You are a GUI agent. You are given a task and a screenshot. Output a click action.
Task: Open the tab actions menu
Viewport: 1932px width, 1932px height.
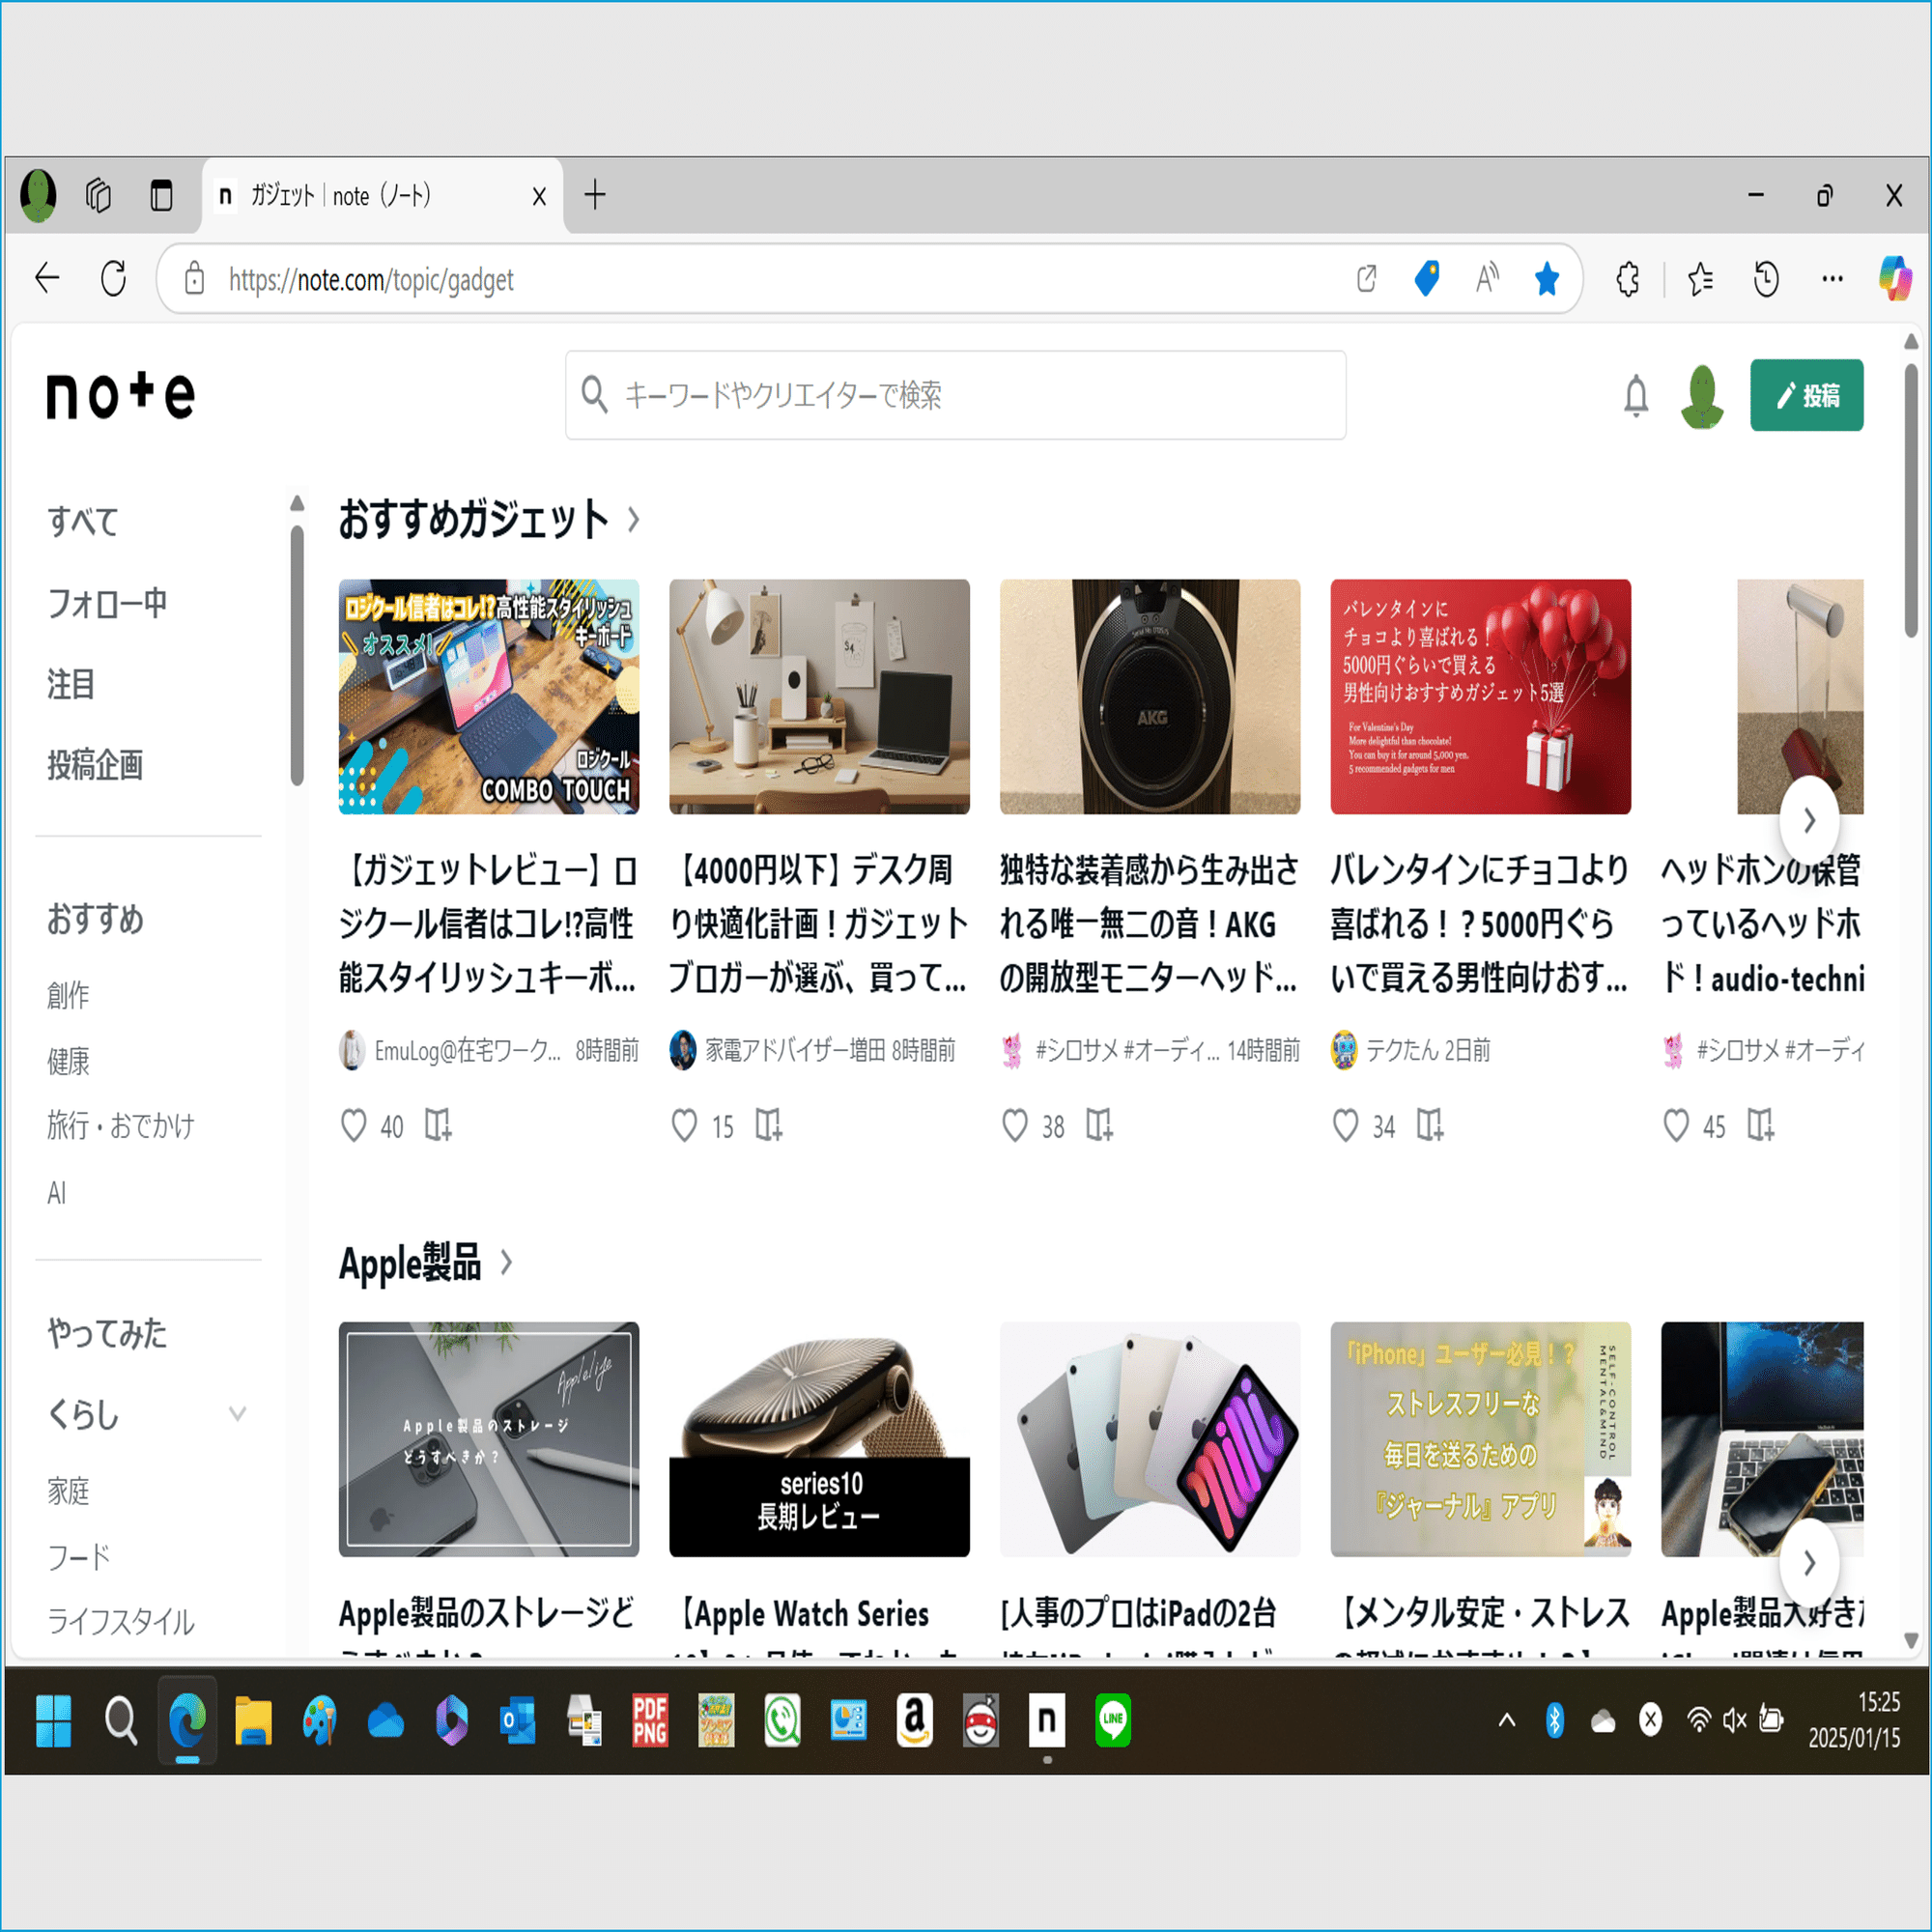pyautogui.click(x=161, y=195)
